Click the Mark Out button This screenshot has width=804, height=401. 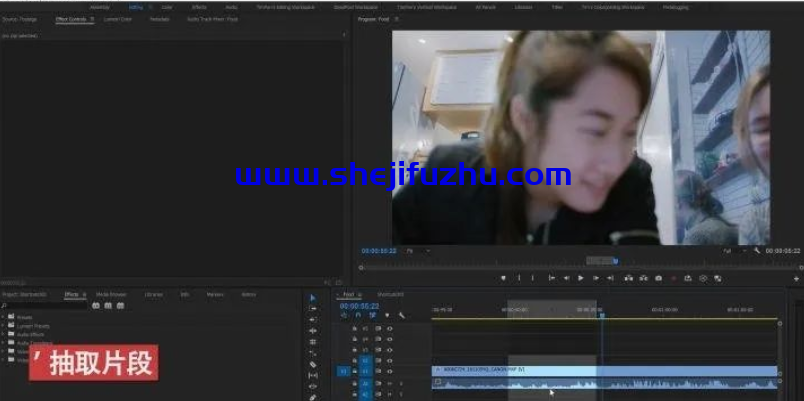(x=532, y=278)
